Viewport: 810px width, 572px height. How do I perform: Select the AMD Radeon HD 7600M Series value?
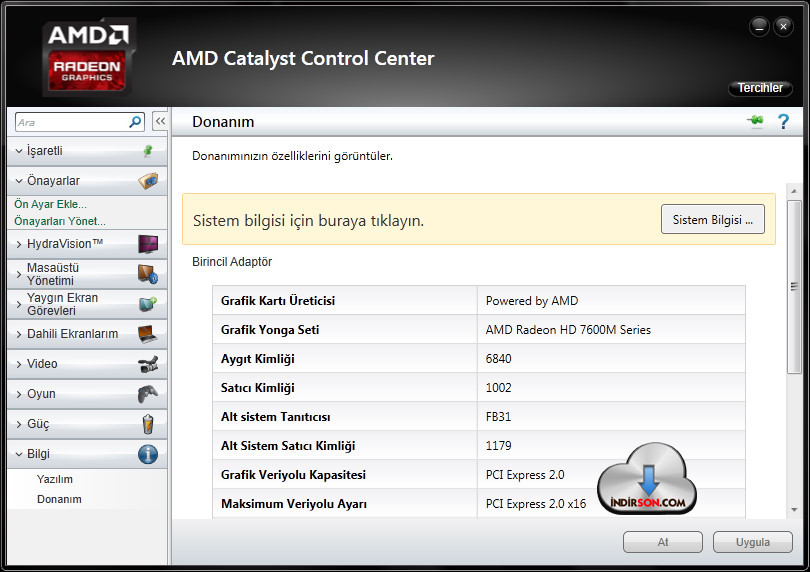click(568, 330)
